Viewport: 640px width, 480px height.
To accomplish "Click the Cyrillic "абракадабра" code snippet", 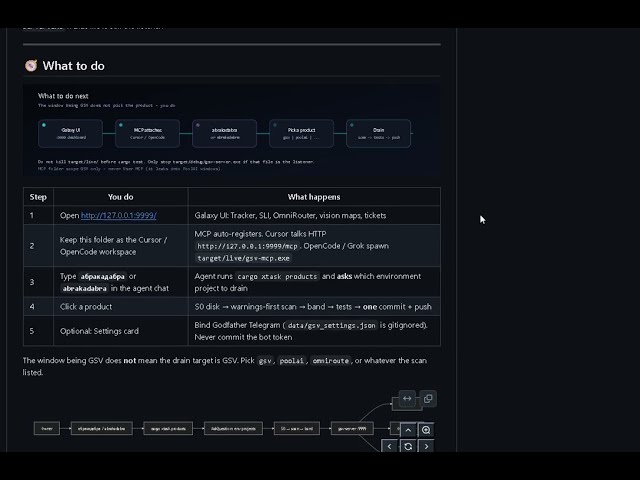I will click(102, 276).
